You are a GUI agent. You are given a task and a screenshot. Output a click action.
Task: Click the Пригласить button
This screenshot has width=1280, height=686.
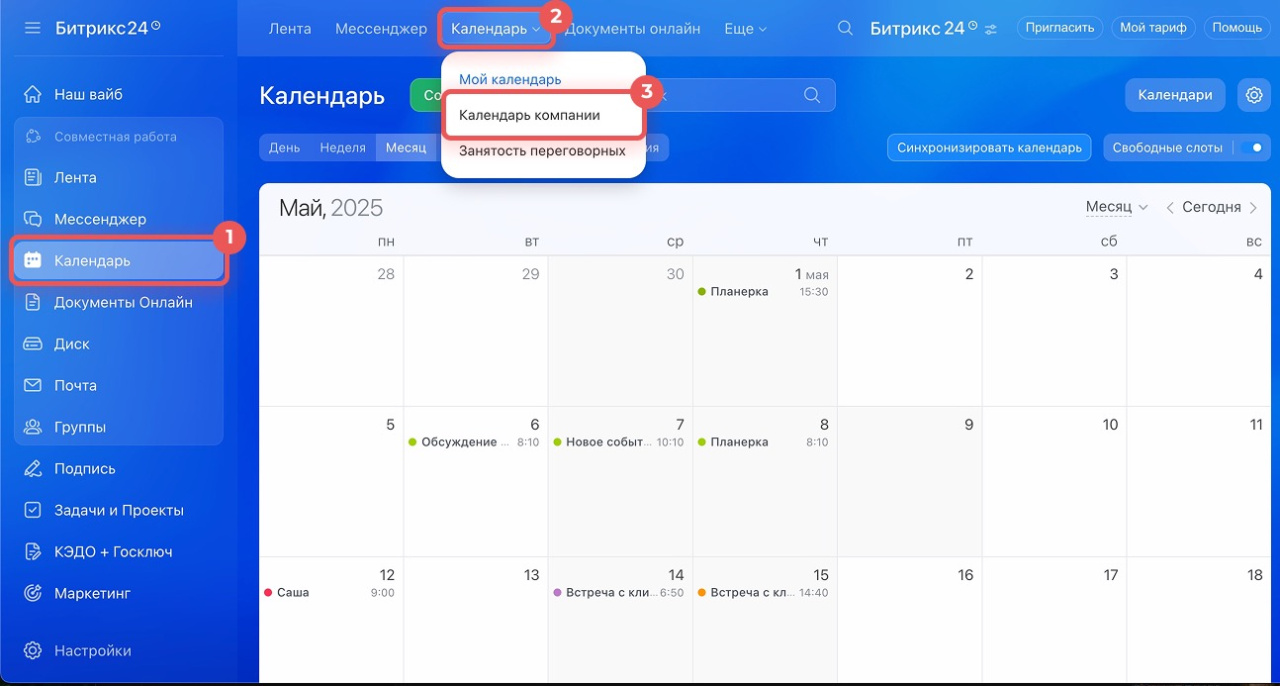point(1060,28)
